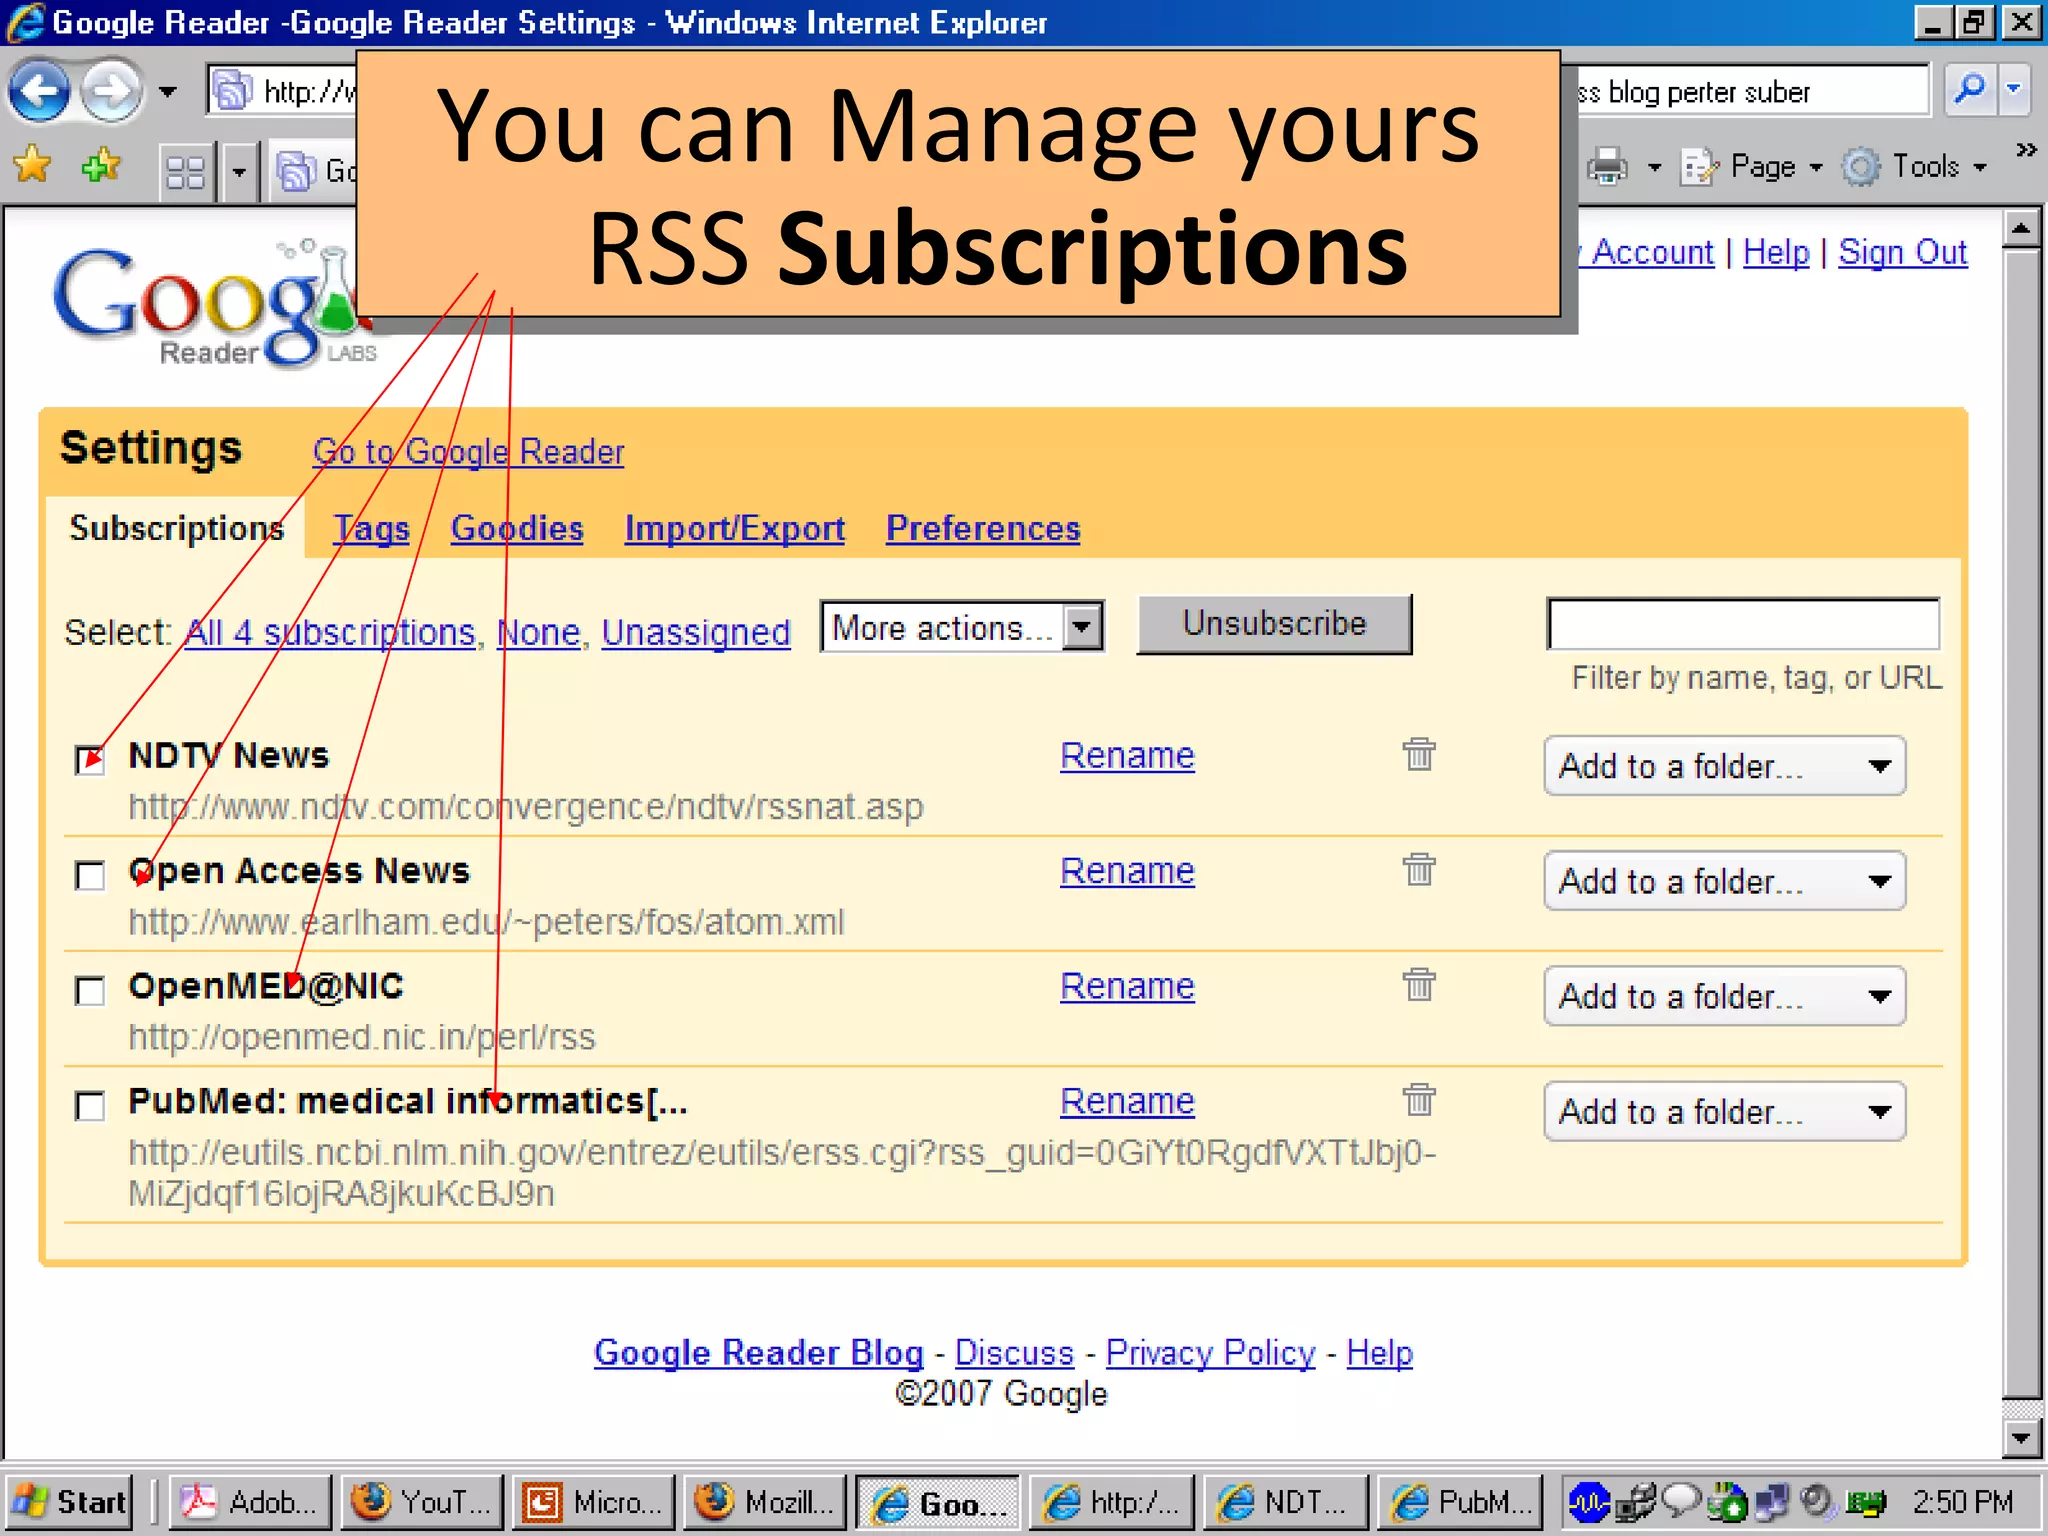Toggle the Open Access News checkbox
This screenshot has height=1536, width=2048.
click(x=90, y=875)
